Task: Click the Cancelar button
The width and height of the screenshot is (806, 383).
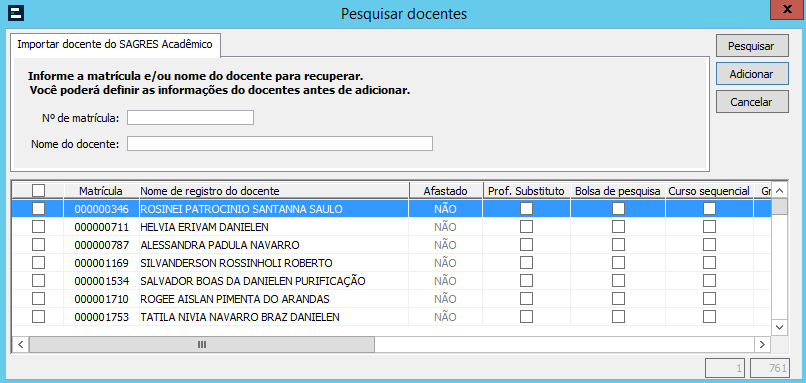Action: tap(751, 102)
